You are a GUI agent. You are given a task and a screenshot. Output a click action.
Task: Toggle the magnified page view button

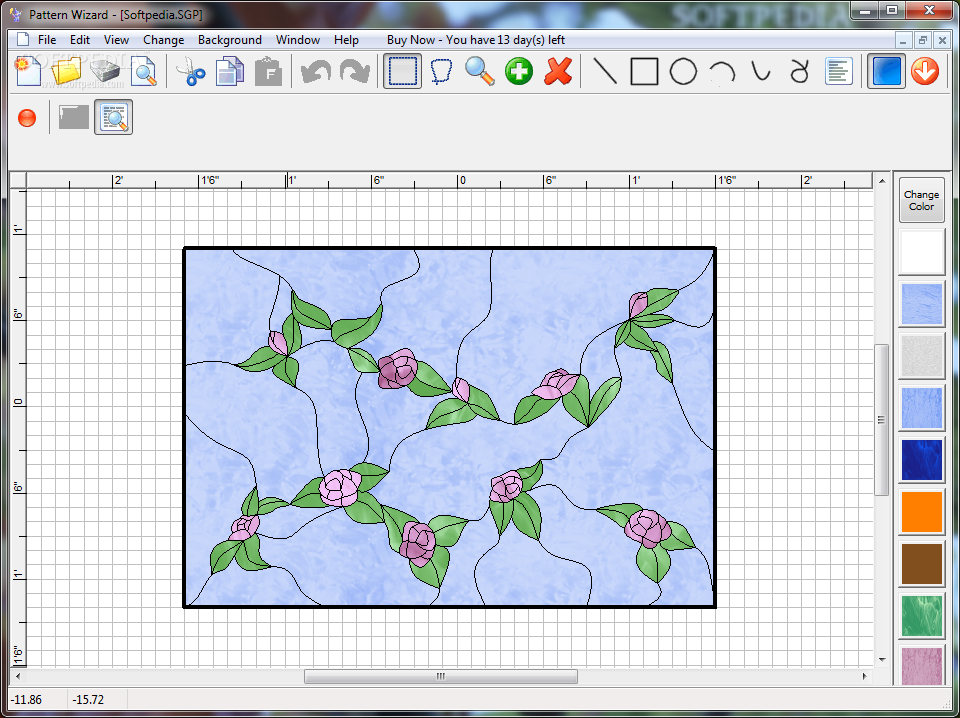113,117
